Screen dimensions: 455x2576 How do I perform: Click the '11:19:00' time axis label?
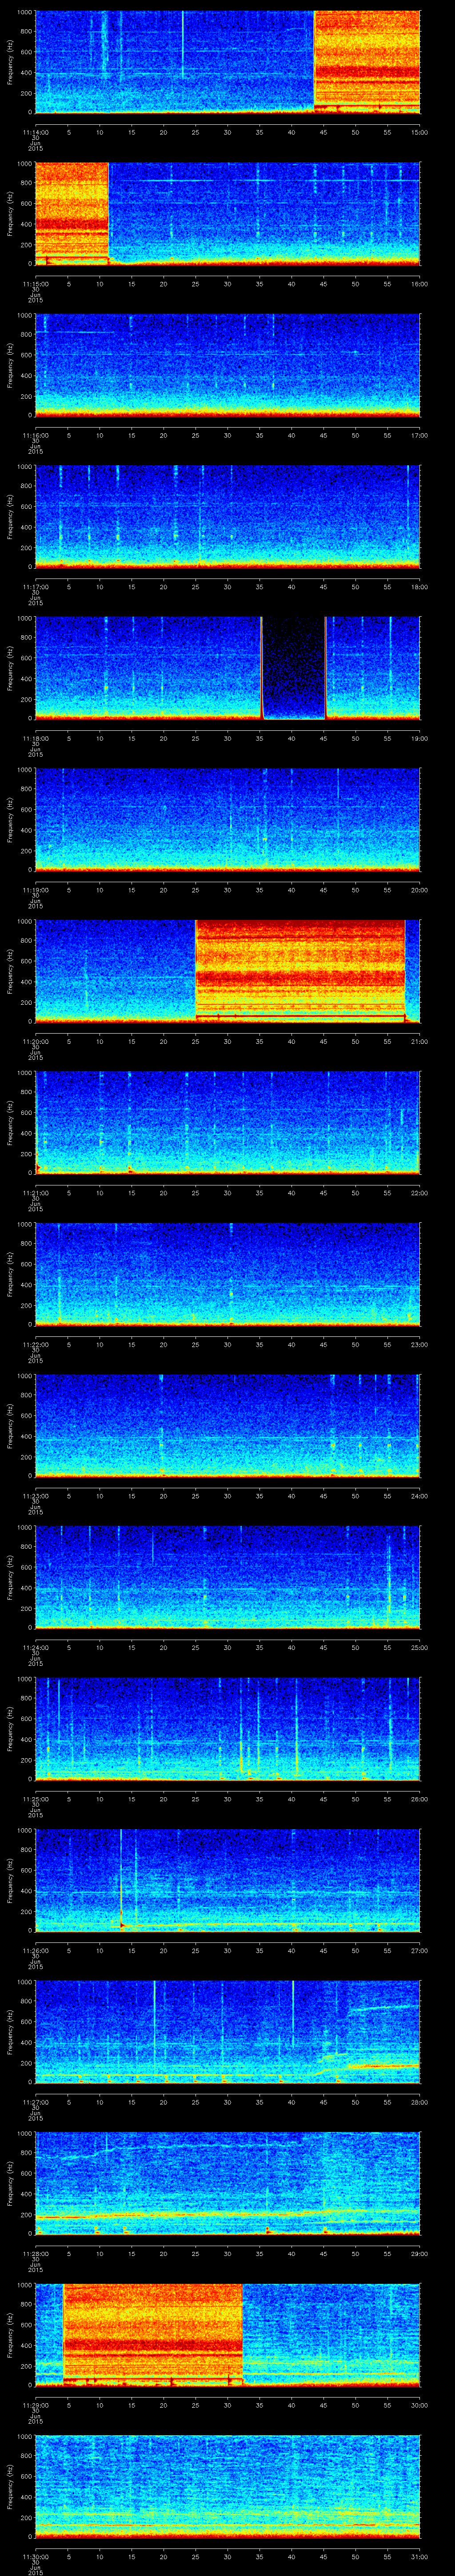pyautogui.click(x=35, y=890)
